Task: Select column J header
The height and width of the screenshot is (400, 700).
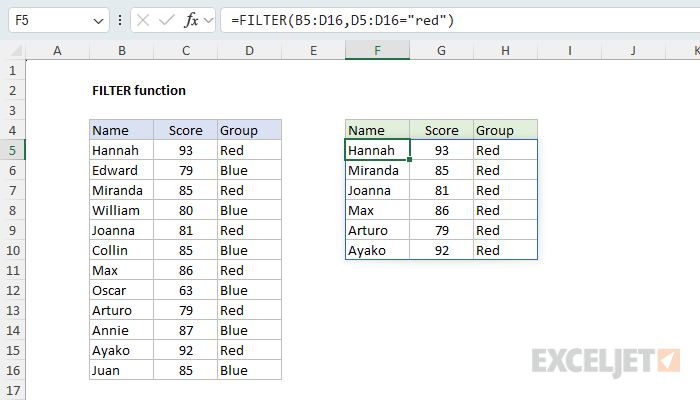Action: click(x=633, y=50)
